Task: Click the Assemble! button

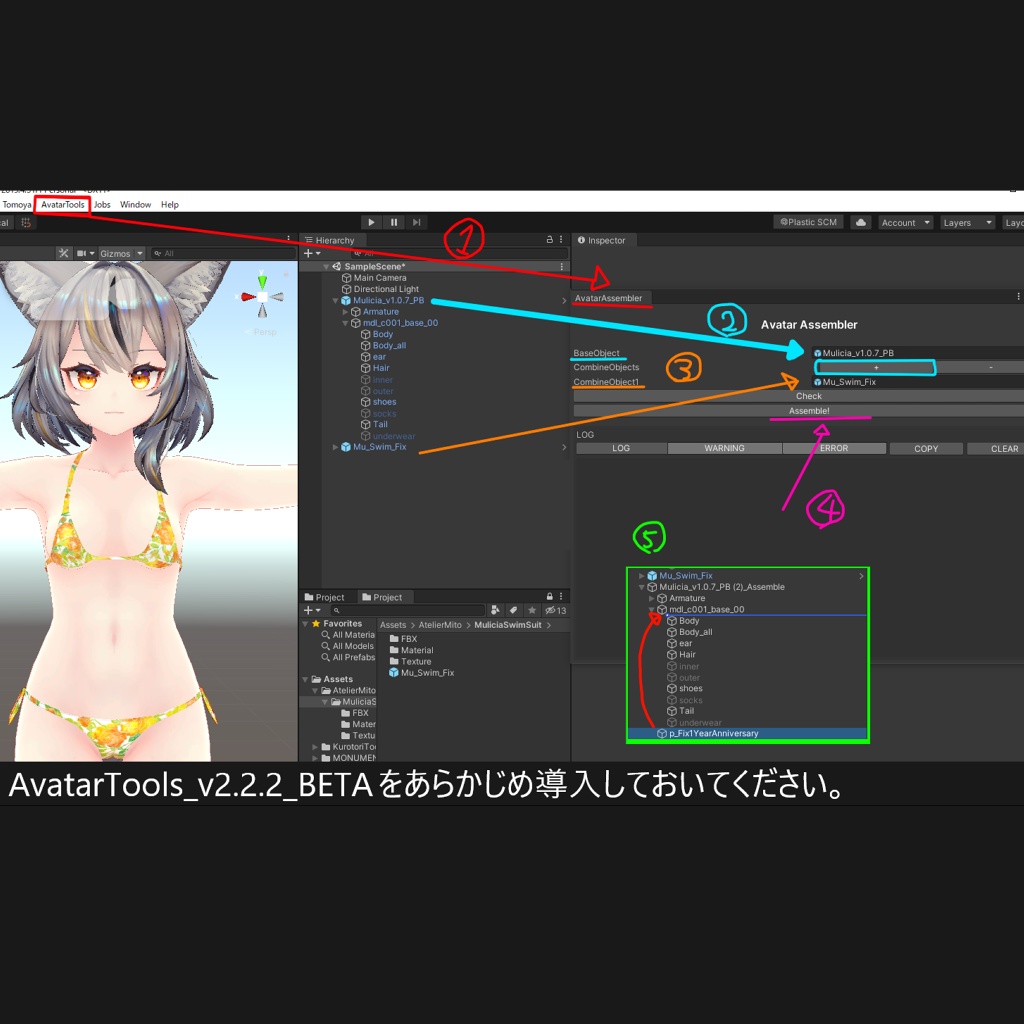Action: coord(799,411)
